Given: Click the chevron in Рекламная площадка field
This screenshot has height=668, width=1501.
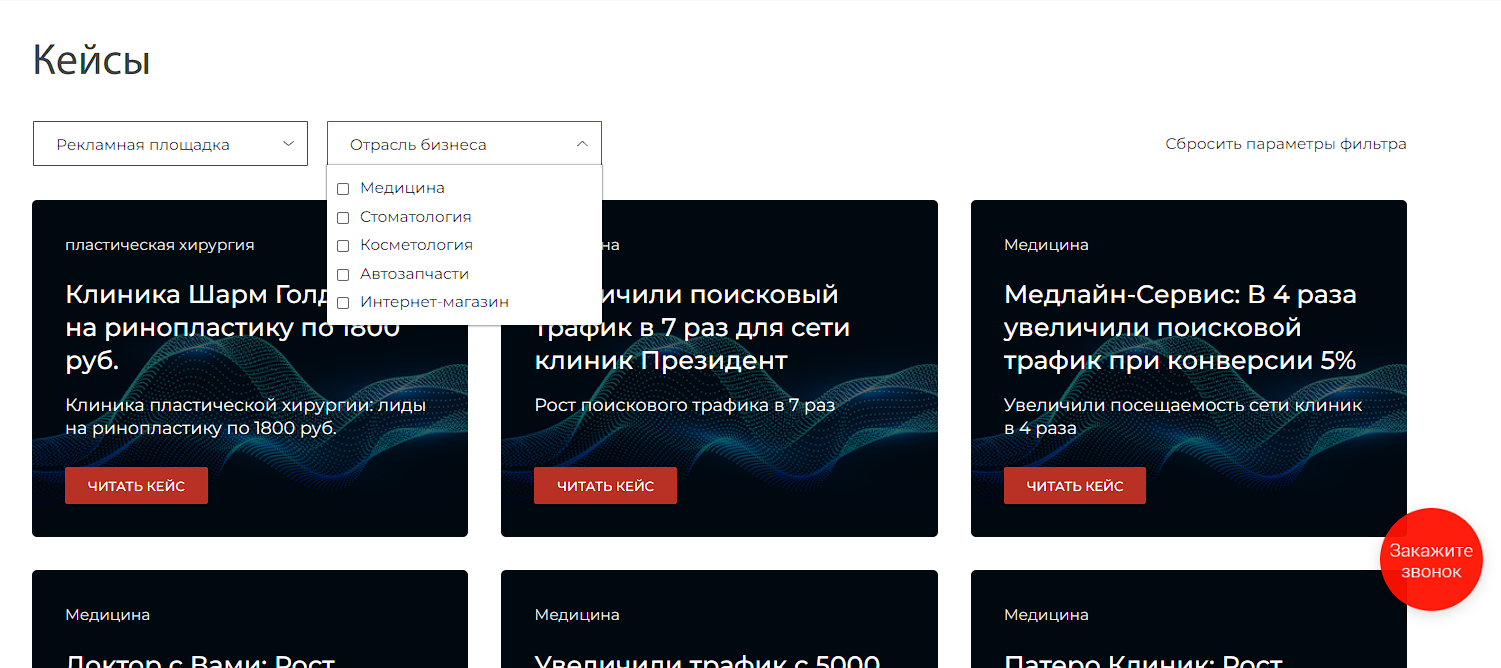Looking at the screenshot, I should tap(288, 144).
